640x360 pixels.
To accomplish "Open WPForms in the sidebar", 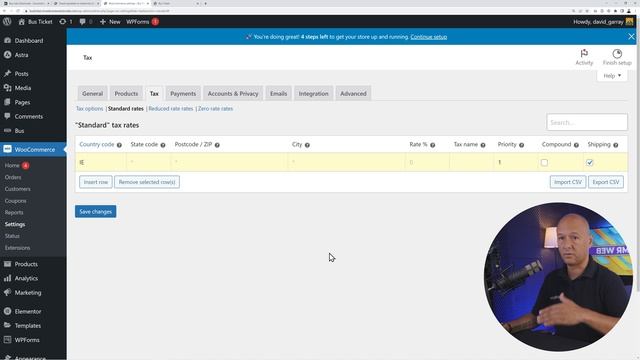I will (x=27, y=340).
